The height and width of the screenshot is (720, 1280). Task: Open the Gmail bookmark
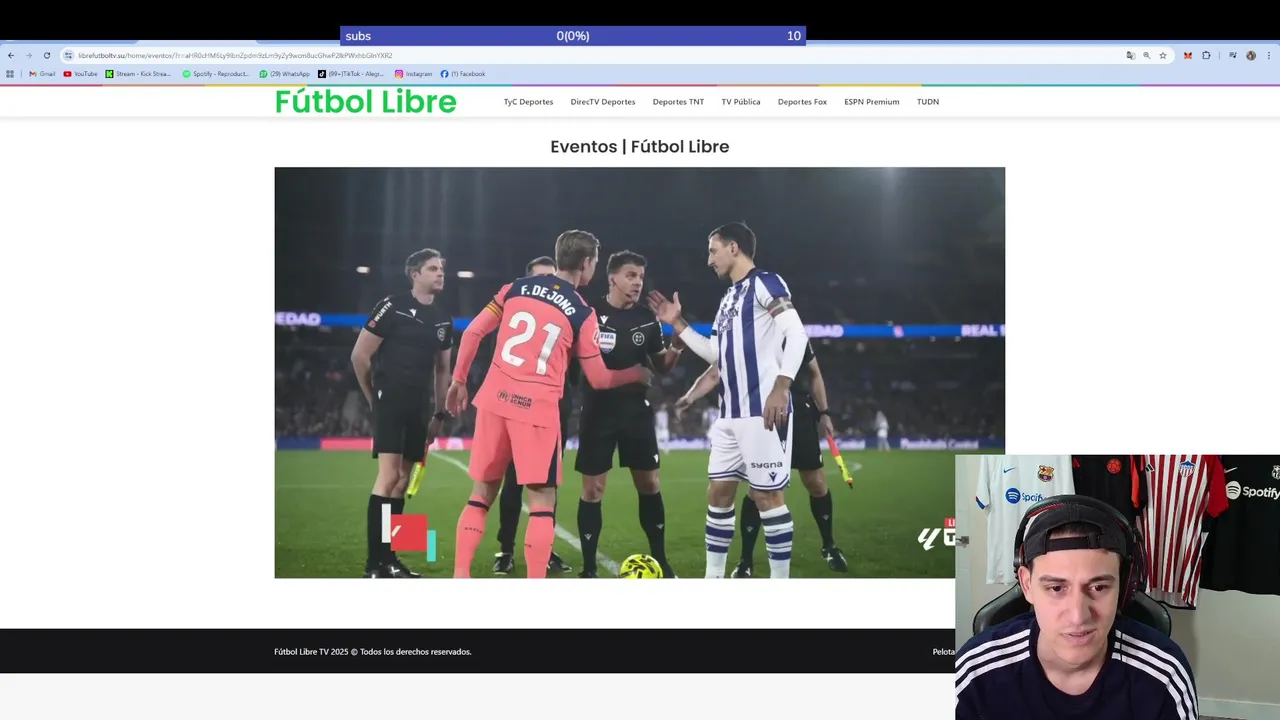[x=42, y=74]
